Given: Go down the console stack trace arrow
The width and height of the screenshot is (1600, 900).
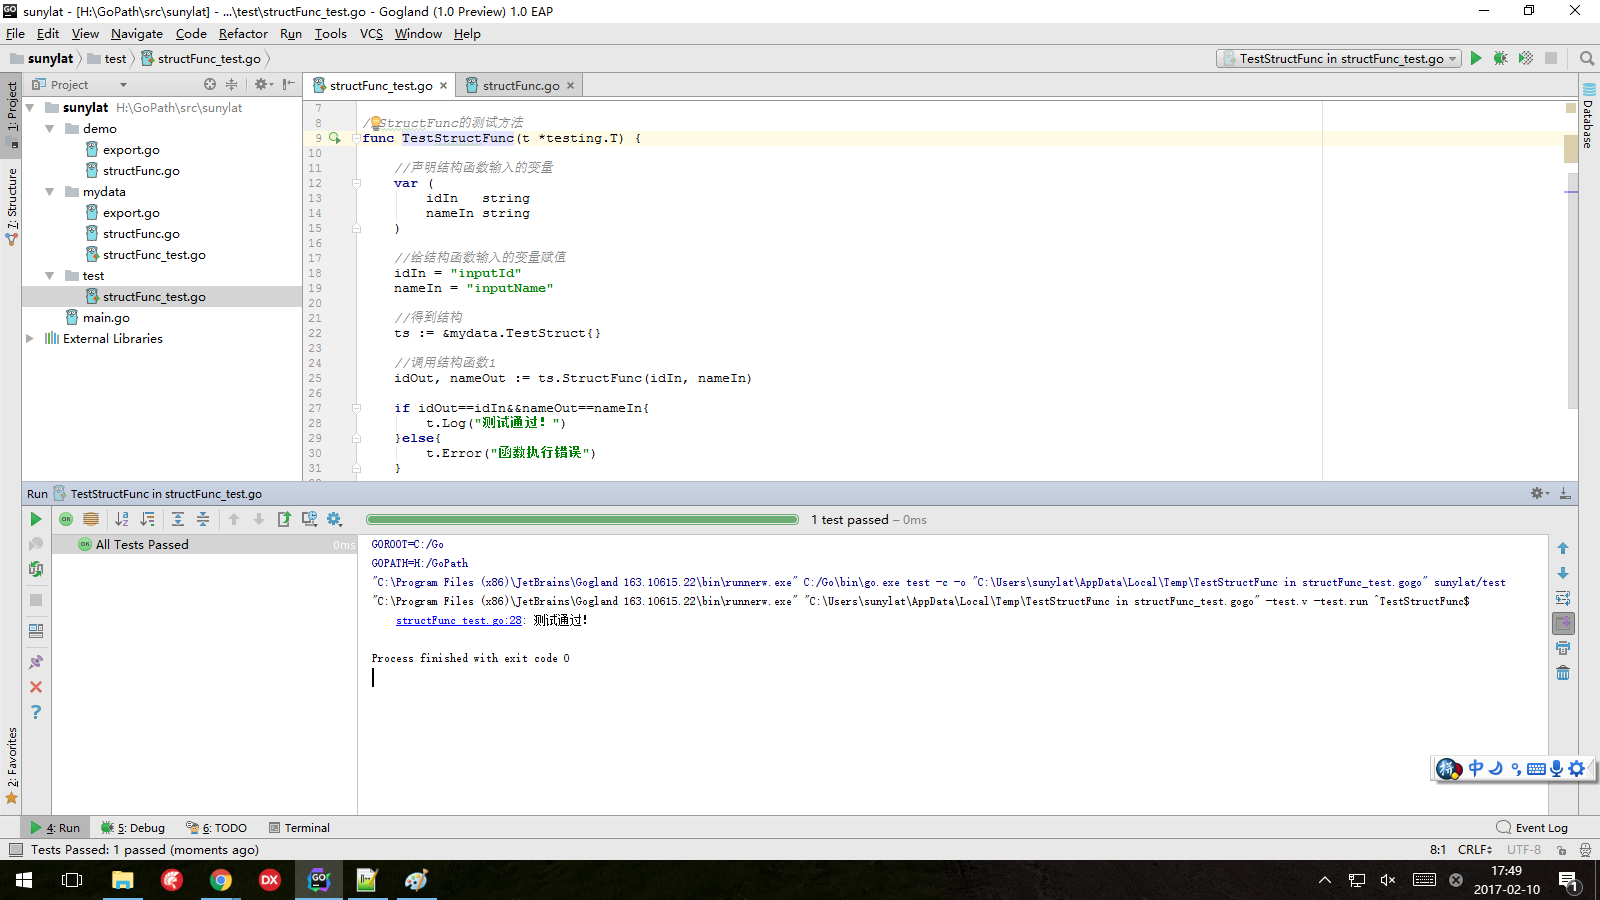Looking at the screenshot, I should (1563, 573).
